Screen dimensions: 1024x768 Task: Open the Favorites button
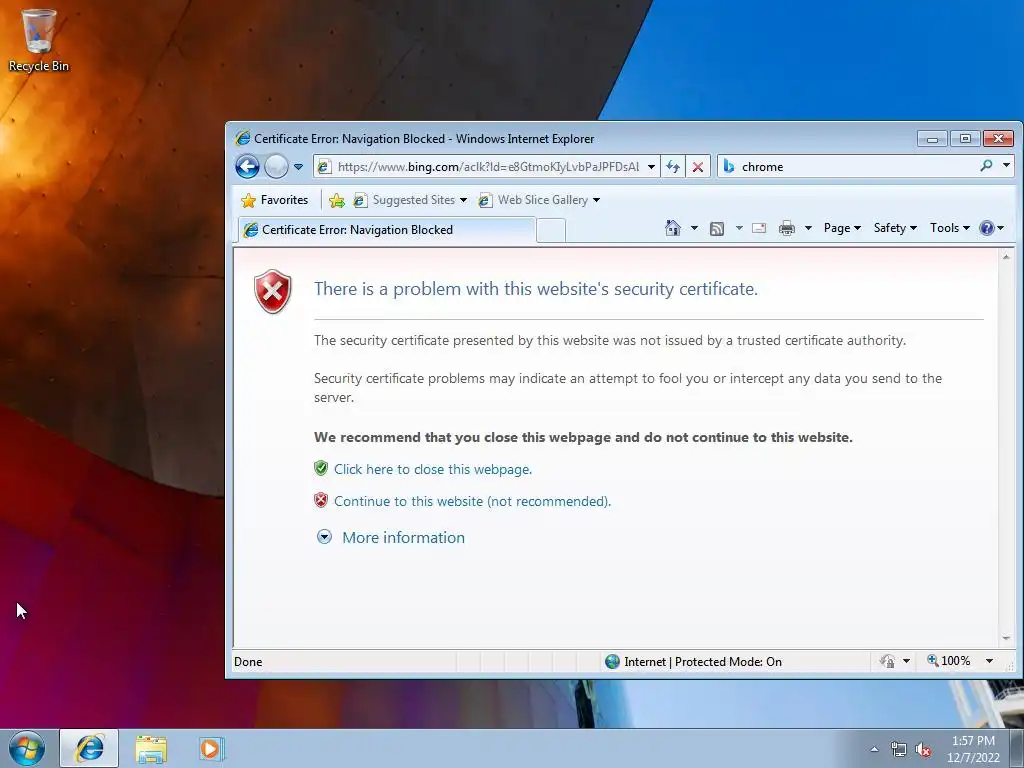pyautogui.click(x=275, y=200)
